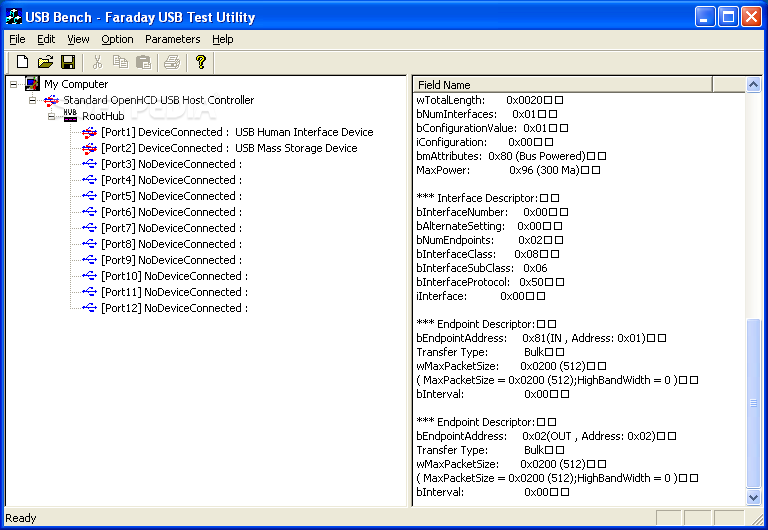Open the File menu
Image resolution: width=768 pixels, height=530 pixels.
(17, 39)
